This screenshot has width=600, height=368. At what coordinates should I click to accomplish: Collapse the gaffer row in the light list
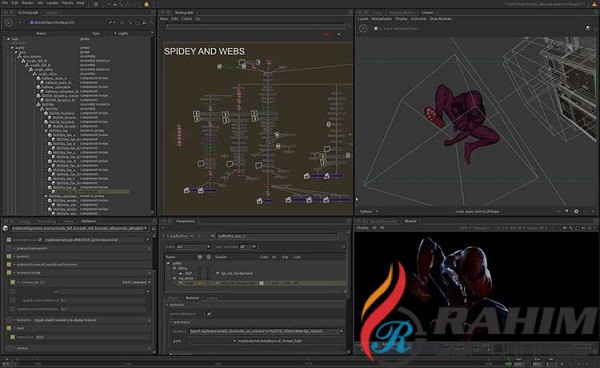[168, 264]
